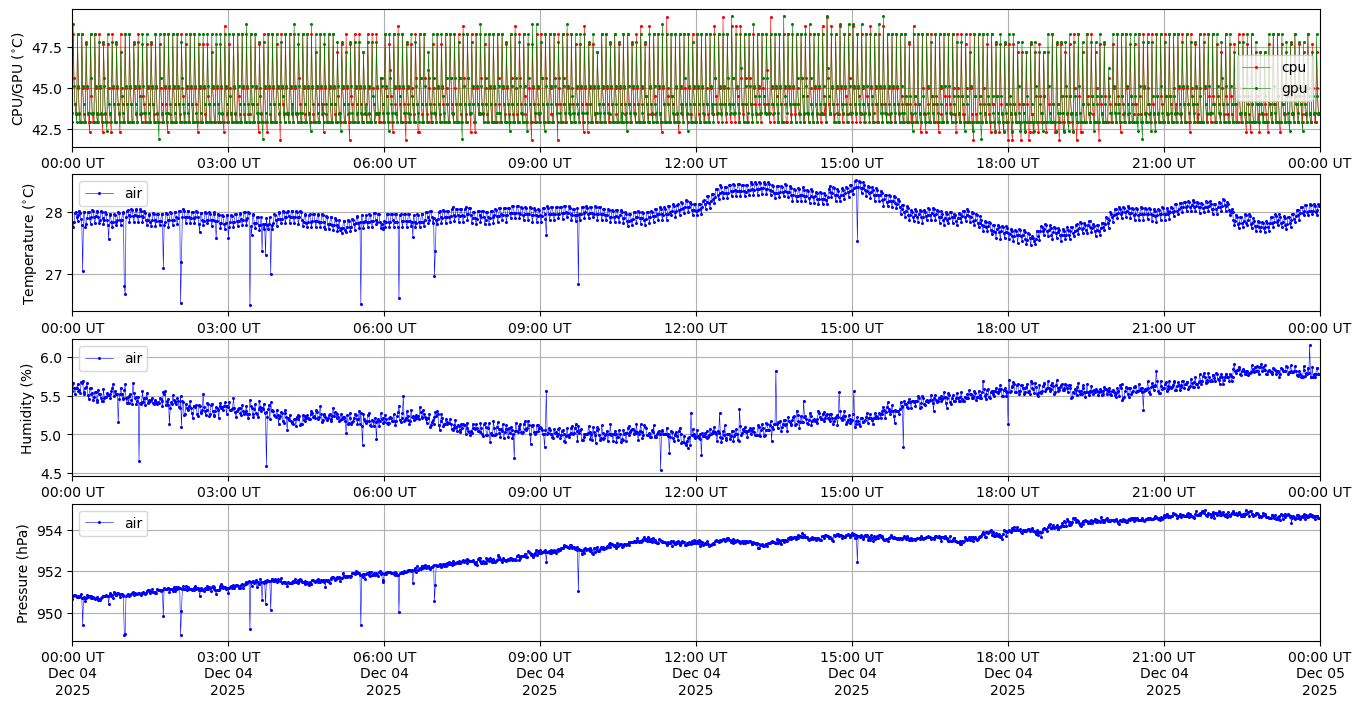This screenshot has width=1361, height=707.
Task: Click the red cpu legend line marker
Action: 1258,67
